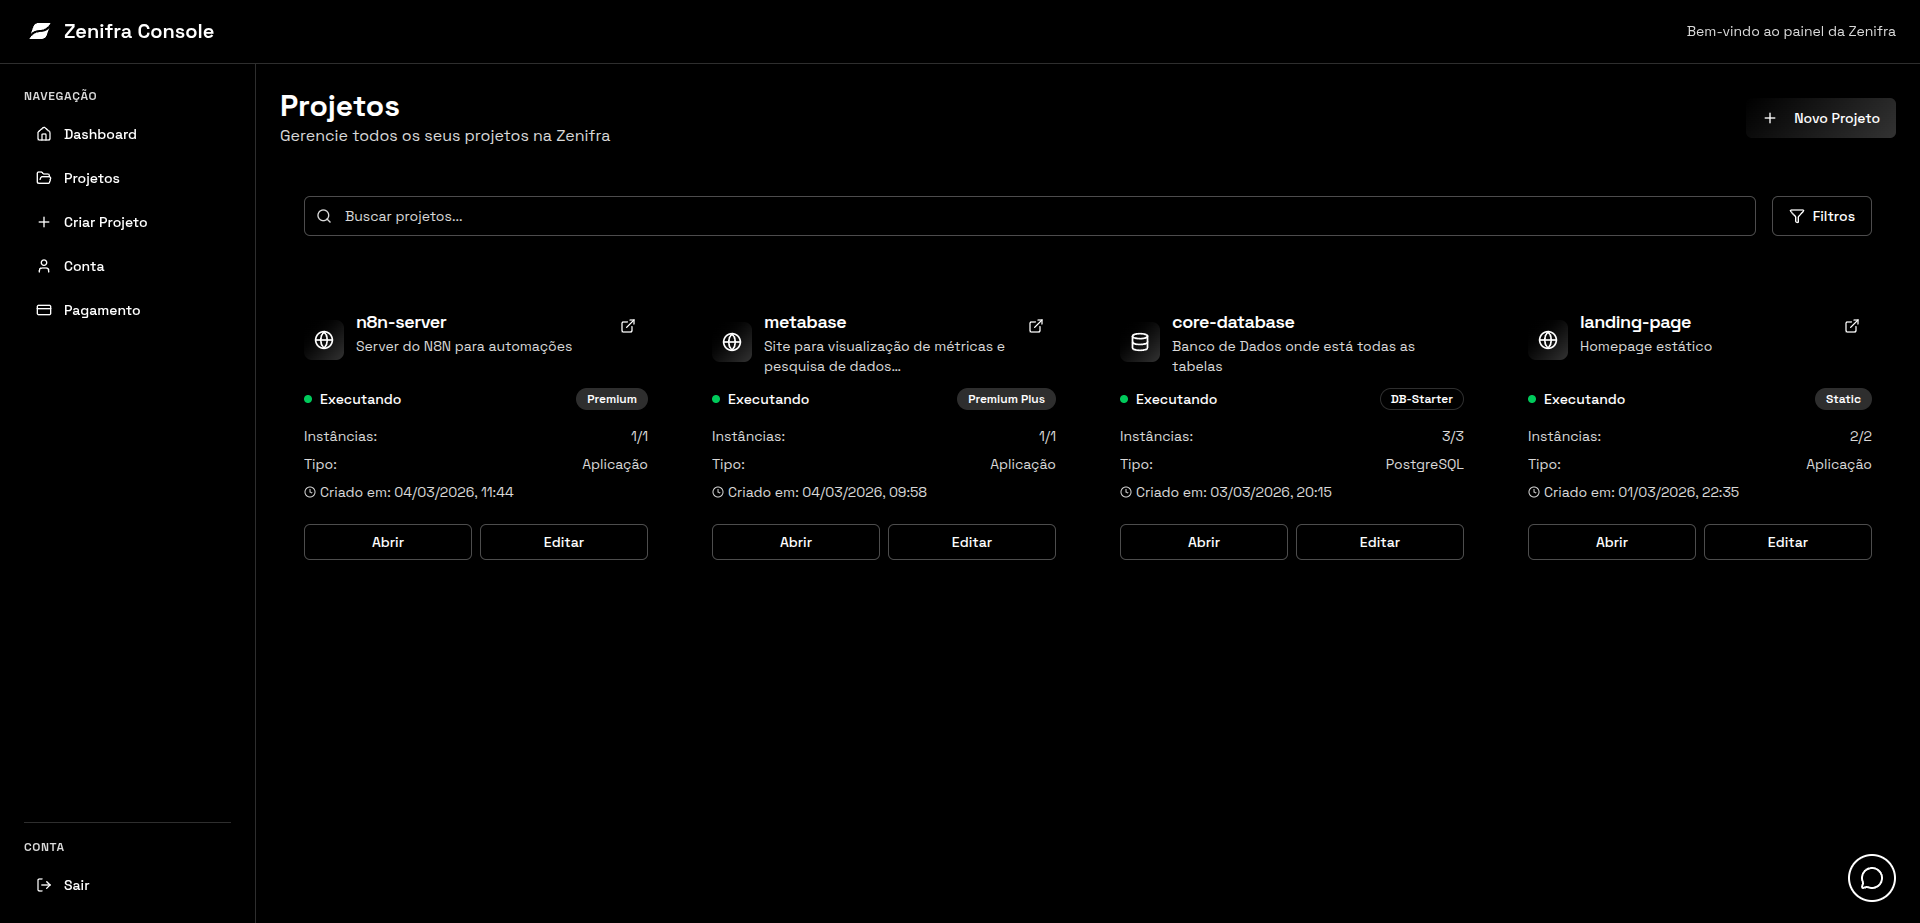Viewport: 1920px width, 923px height.
Task: Click the Criar Projeto plus icon
Action: [x=43, y=221]
